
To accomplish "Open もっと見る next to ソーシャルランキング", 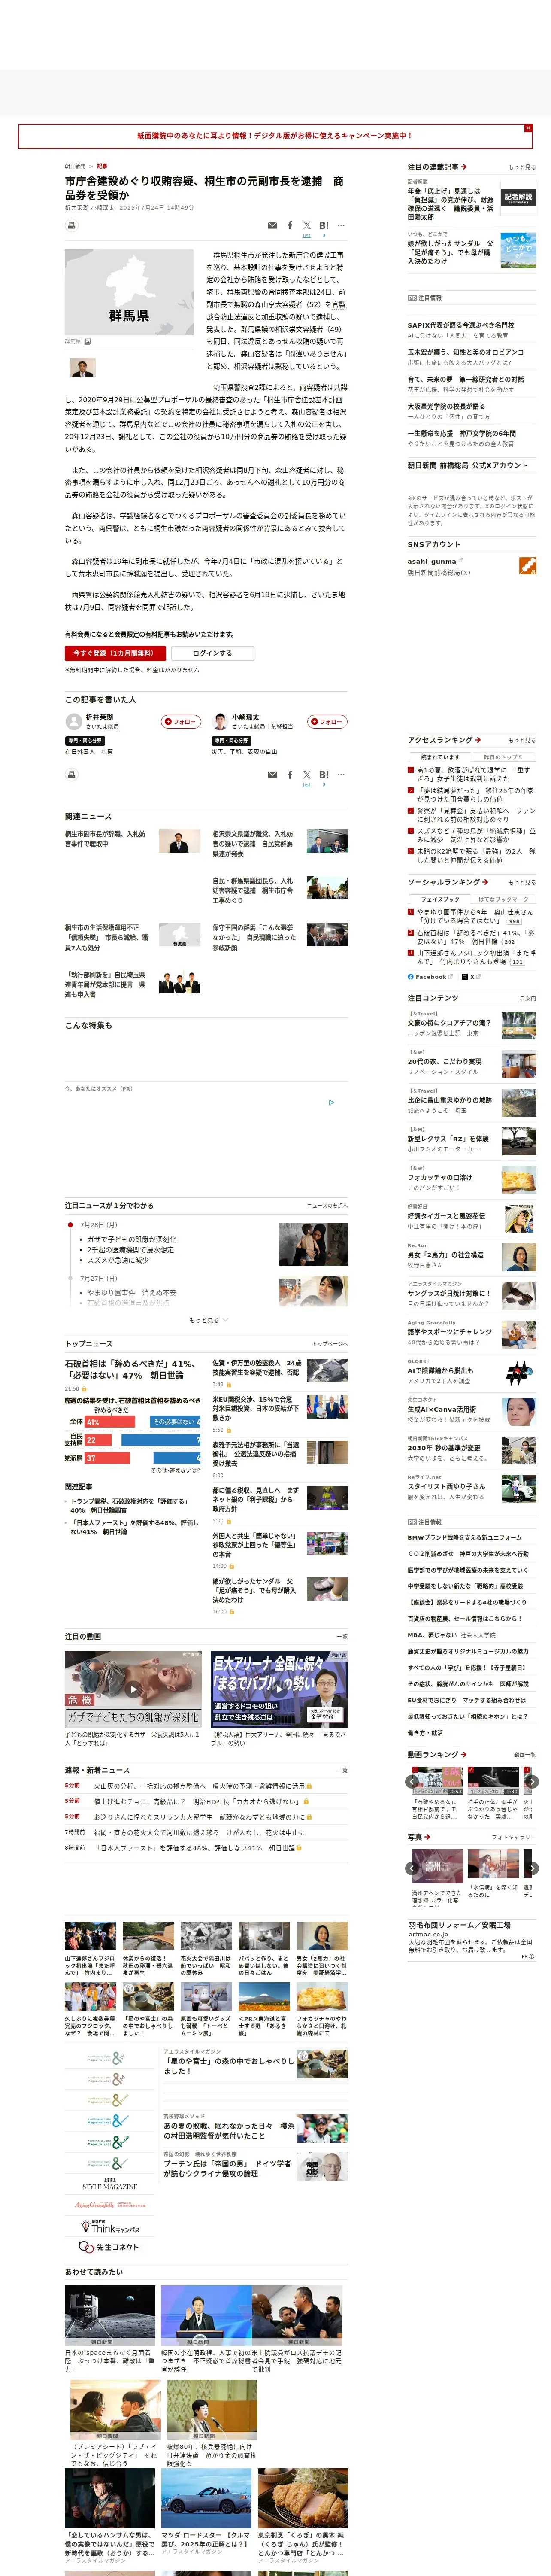I will click(x=521, y=882).
